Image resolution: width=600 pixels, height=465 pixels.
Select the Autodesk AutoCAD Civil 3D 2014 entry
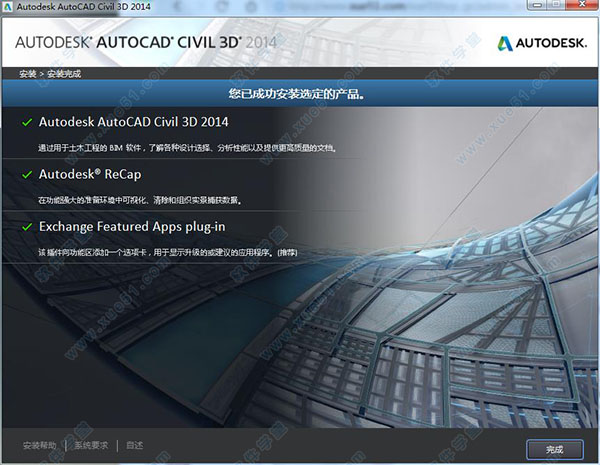coord(133,122)
